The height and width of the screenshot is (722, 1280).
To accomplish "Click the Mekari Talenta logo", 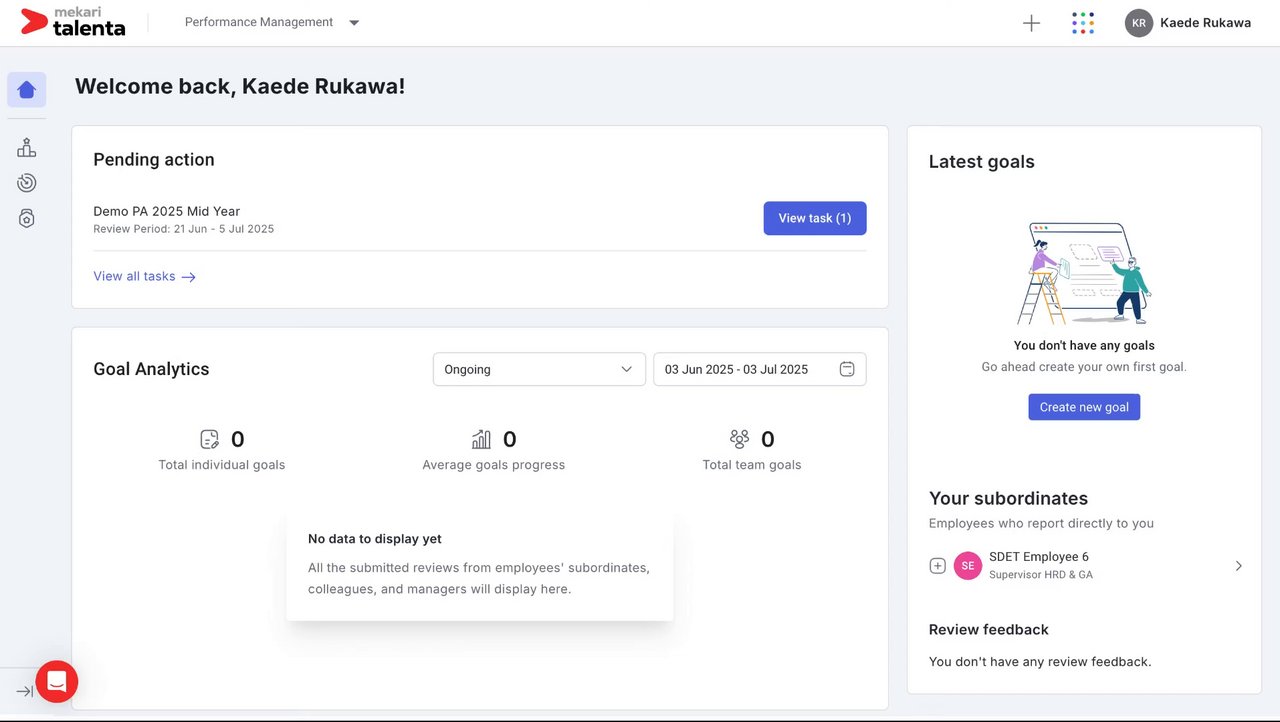I will click(x=74, y=22).
